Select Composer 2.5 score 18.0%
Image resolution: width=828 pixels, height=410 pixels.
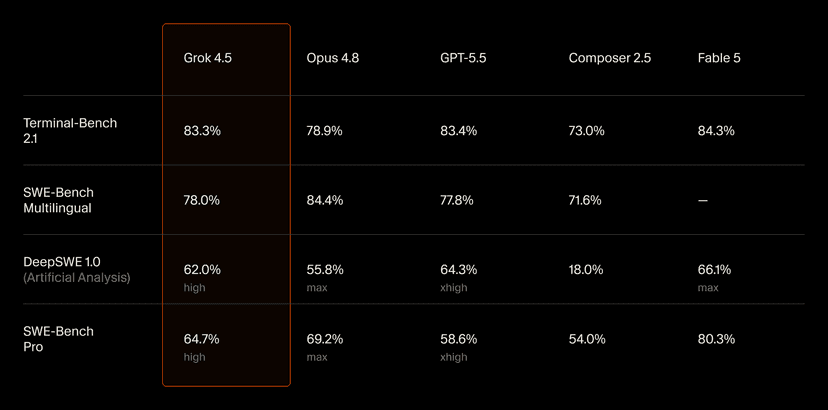coord(586,270)
